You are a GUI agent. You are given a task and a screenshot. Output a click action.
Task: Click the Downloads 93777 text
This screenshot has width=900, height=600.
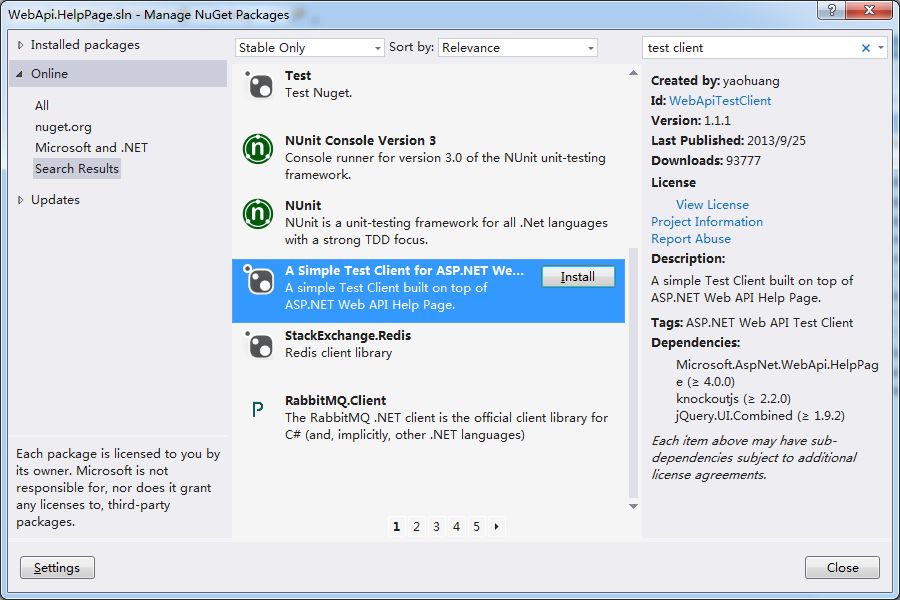click(705, 160)
